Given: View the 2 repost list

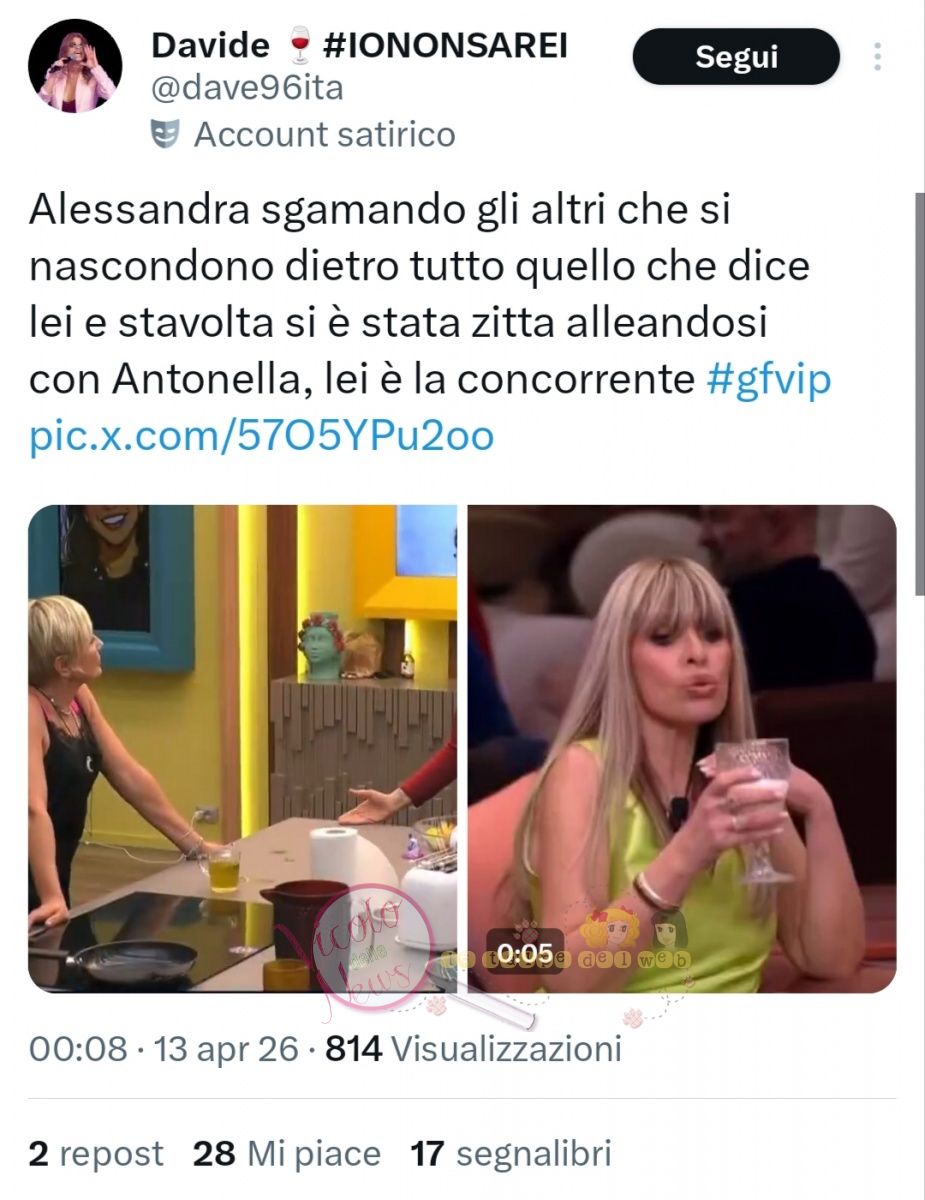Looking at the screenshot, I should click(x=96, y=1154).
